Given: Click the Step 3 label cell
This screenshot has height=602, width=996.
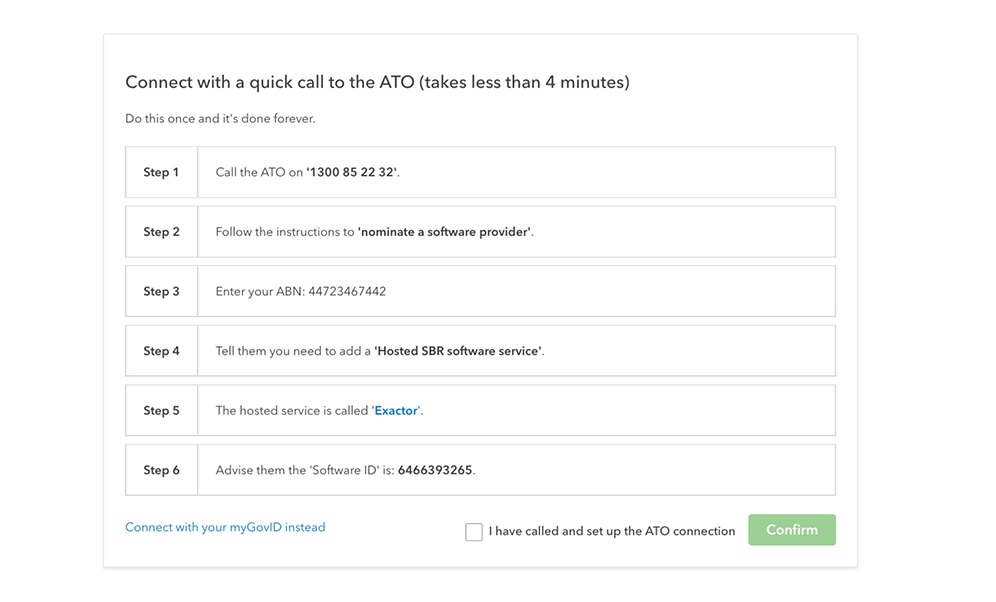Looking at the screenshot, I should [161, 292].
